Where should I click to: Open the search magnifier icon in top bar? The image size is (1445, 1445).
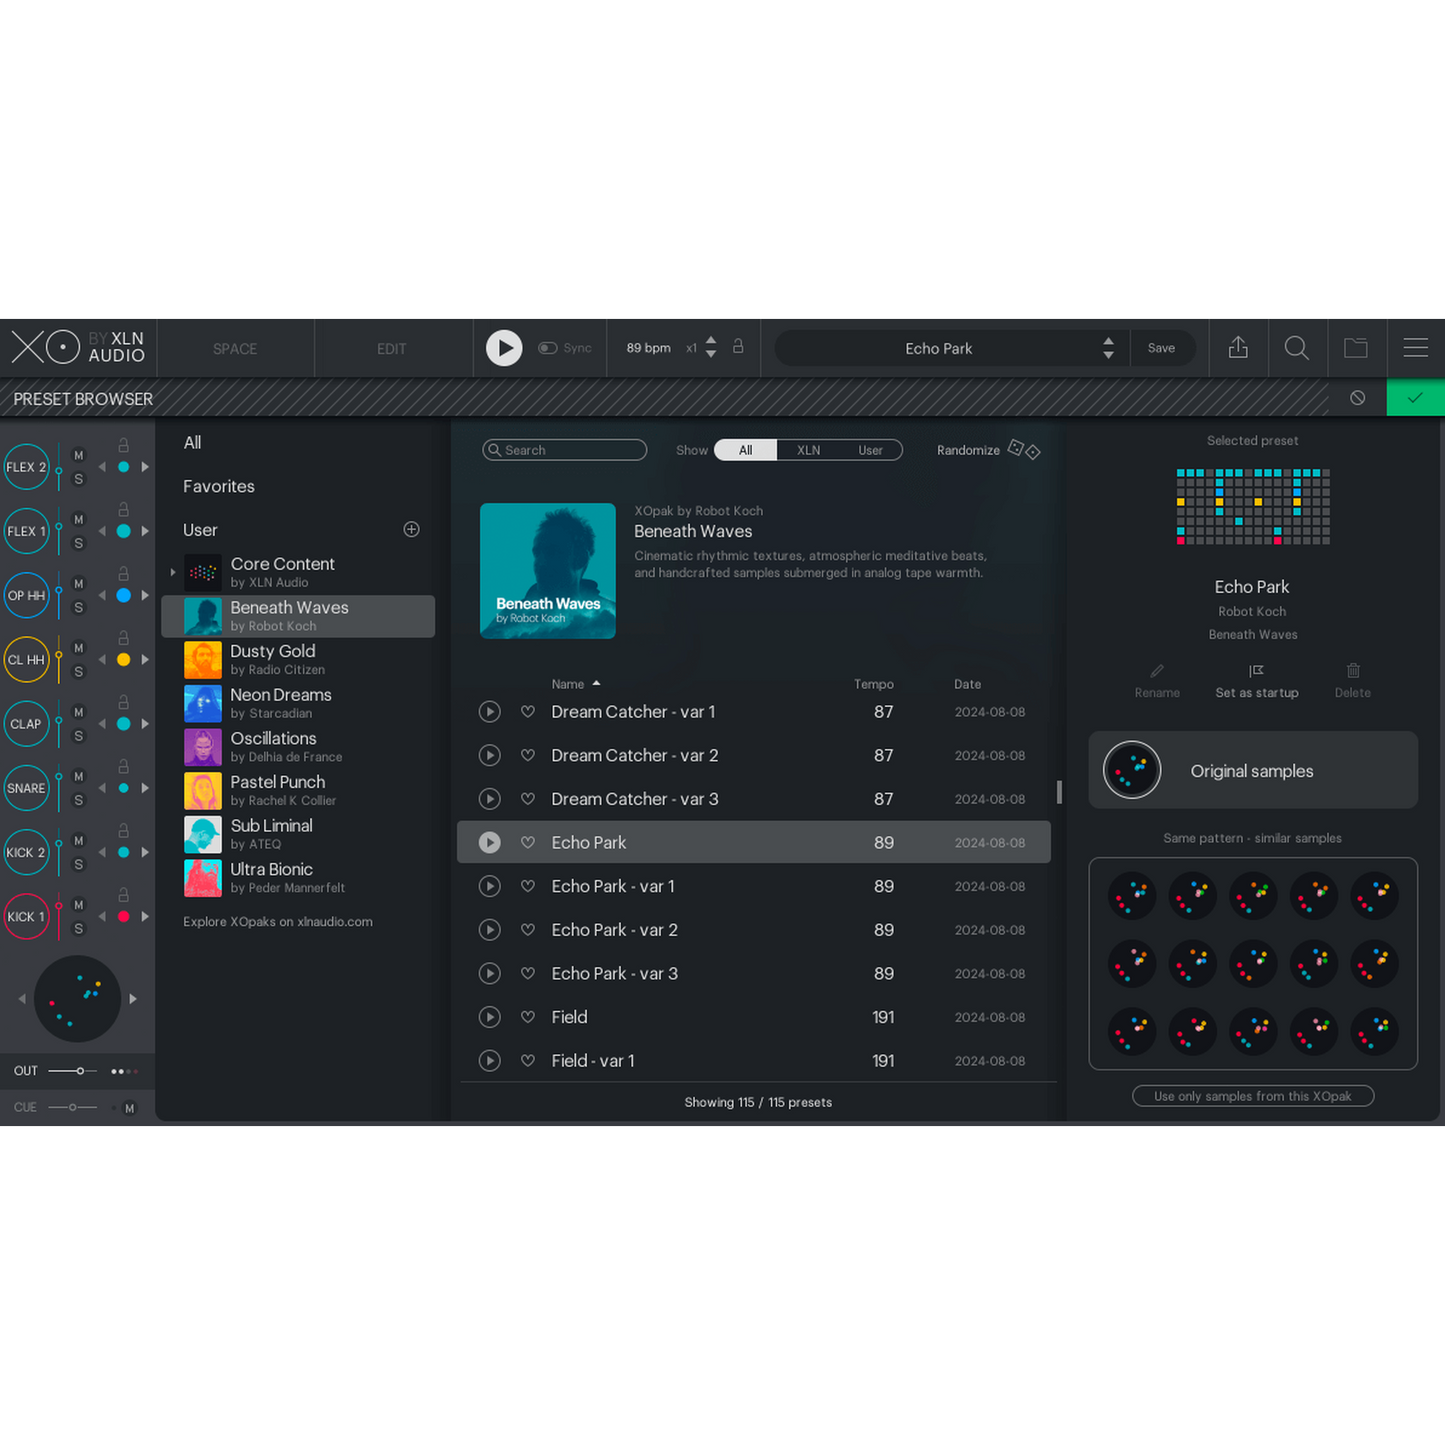tap(1296, 347)
